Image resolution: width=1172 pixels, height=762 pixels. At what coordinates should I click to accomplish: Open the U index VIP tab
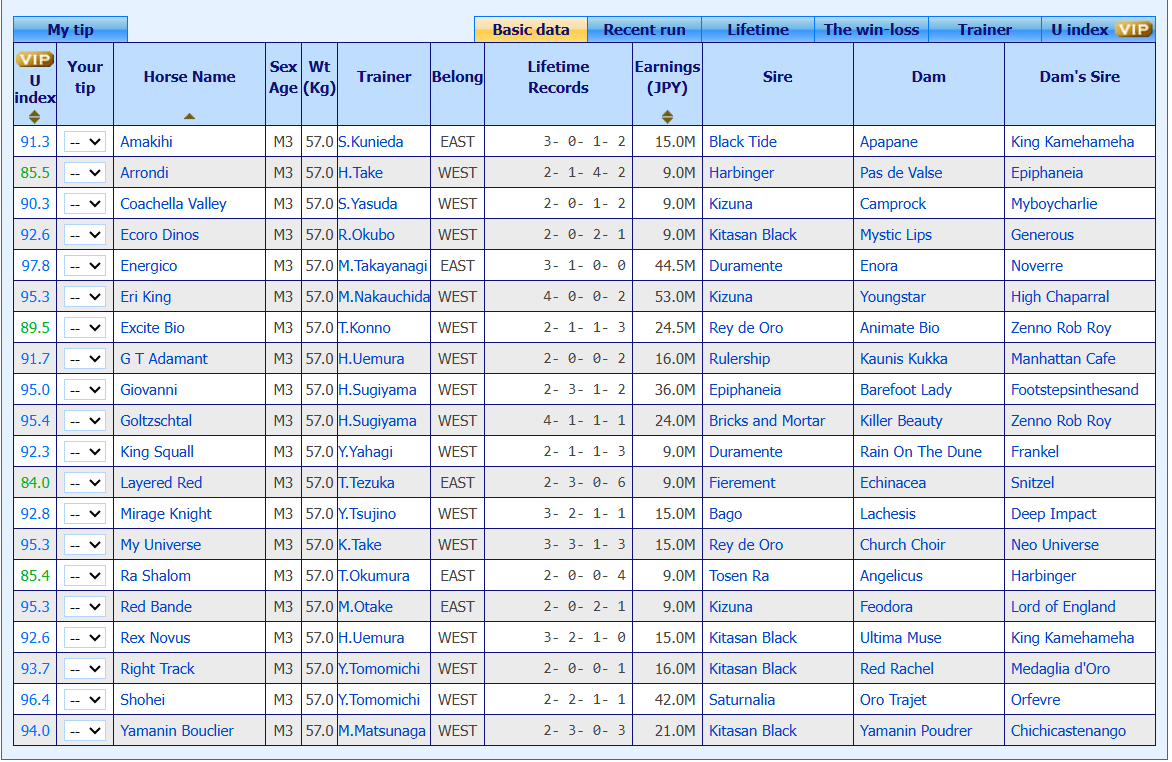tap(1099, 30)
